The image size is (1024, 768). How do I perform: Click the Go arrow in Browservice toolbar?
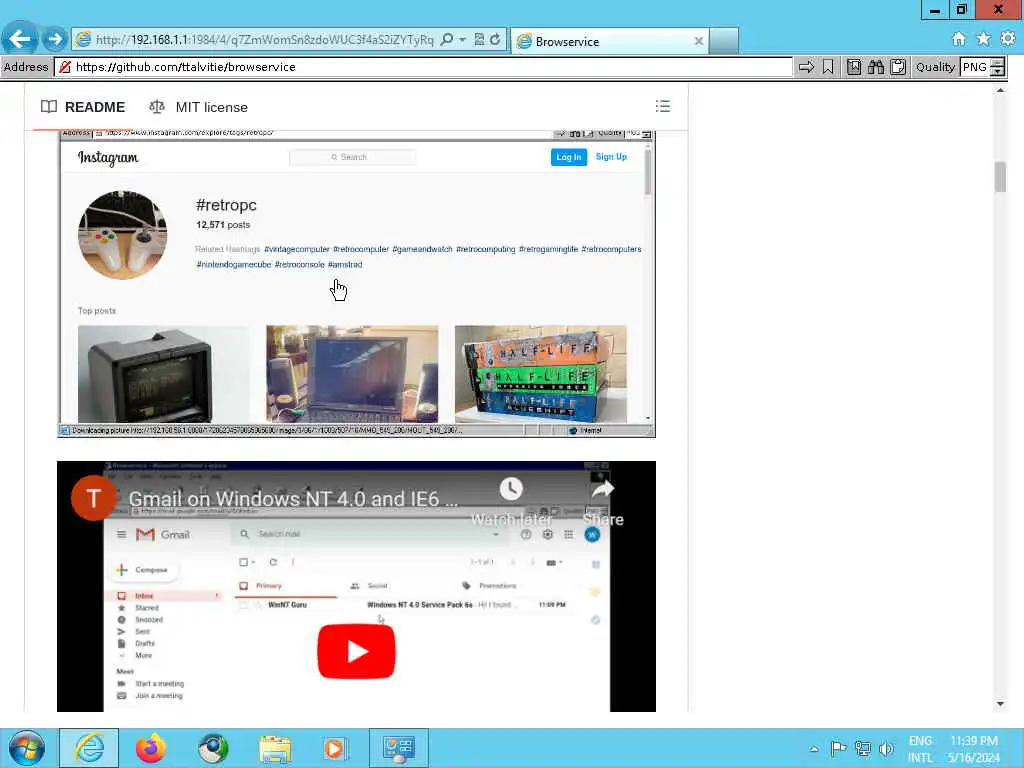(807, 67)
